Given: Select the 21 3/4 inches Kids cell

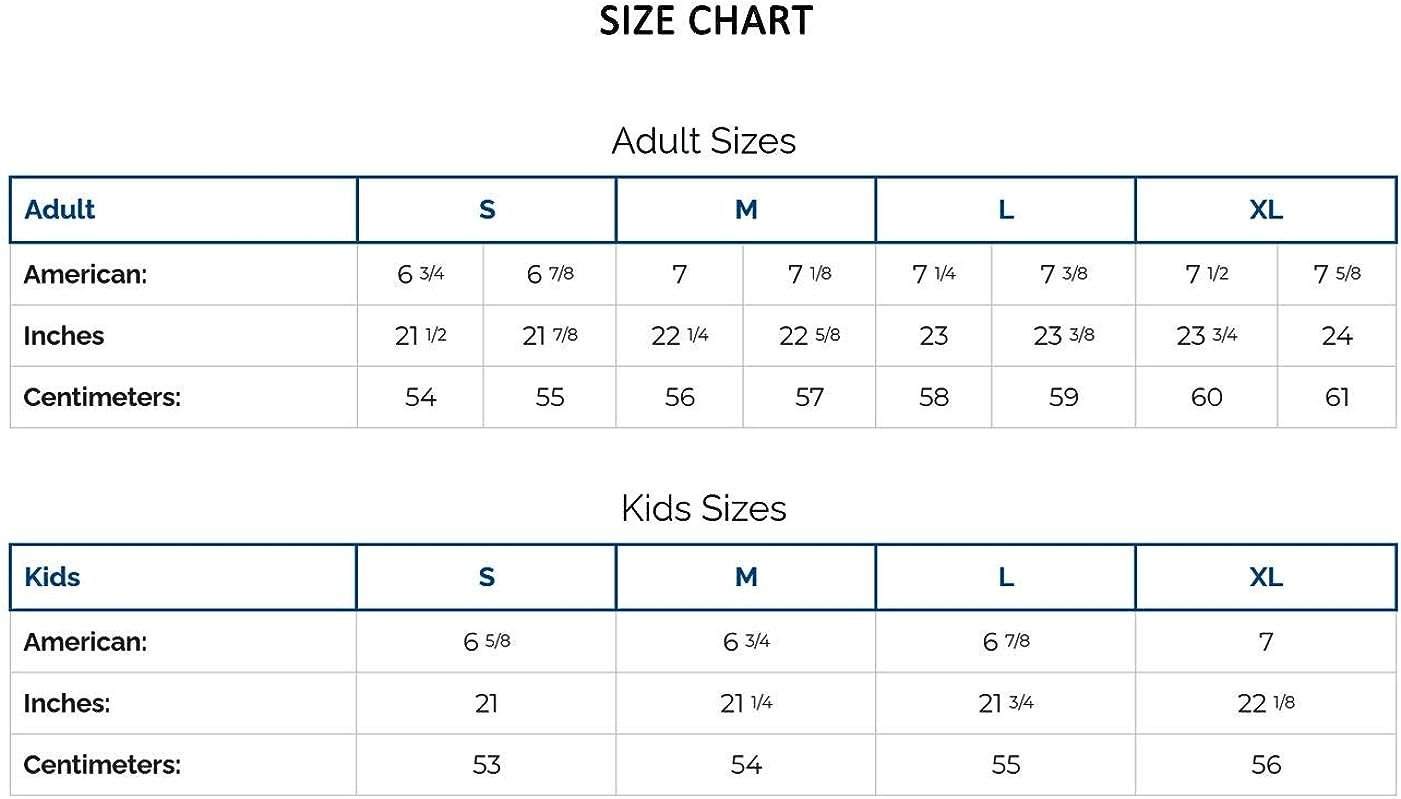Looking at the screenshot, I should (x=1005, y=703).
